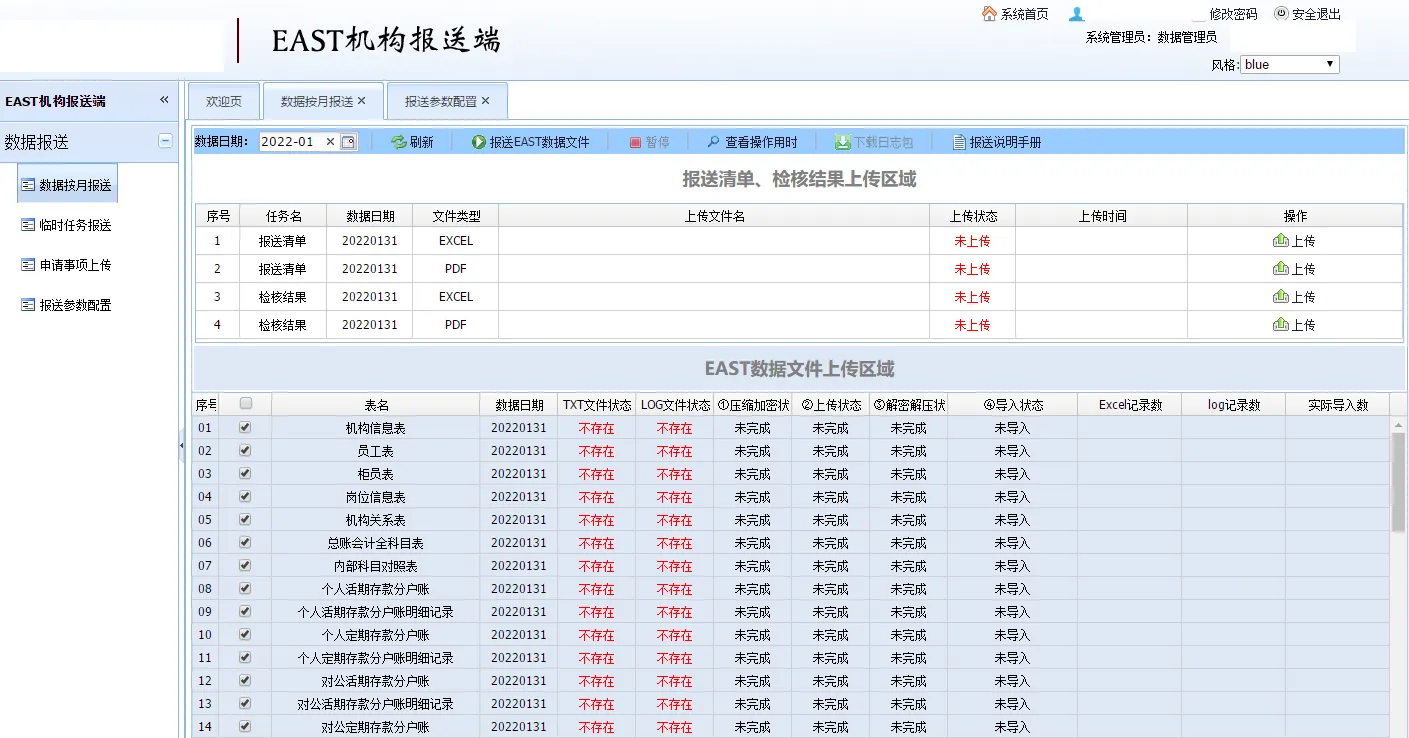Click the upload icon for row 1 报送清单 EXCEL

click(x=1280, y=241)
